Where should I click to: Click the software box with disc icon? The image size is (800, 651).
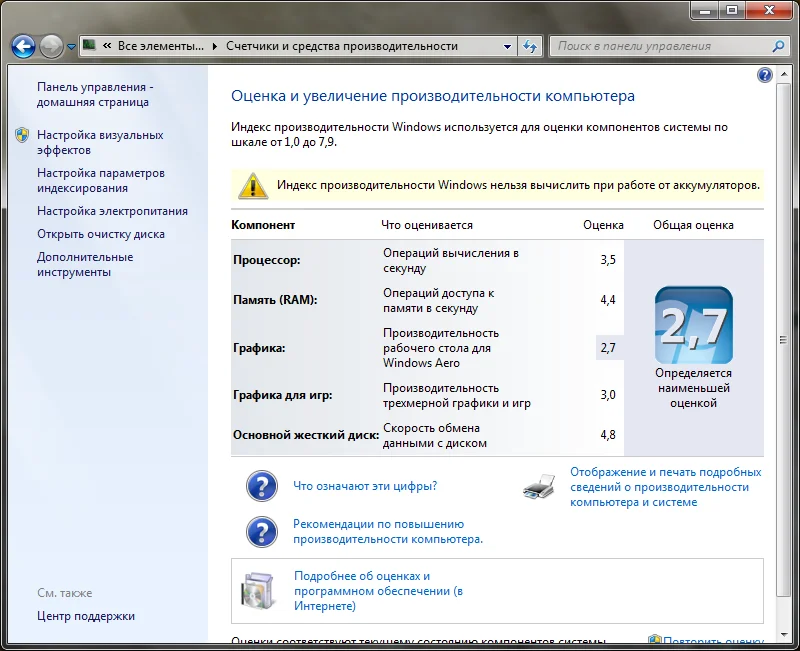pos(258,591)
